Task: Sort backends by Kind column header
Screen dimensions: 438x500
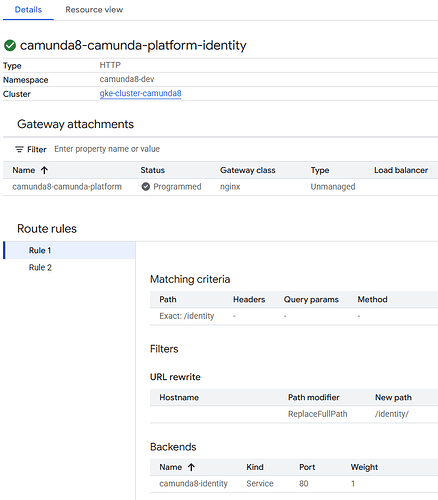Action: coord(255,467)
